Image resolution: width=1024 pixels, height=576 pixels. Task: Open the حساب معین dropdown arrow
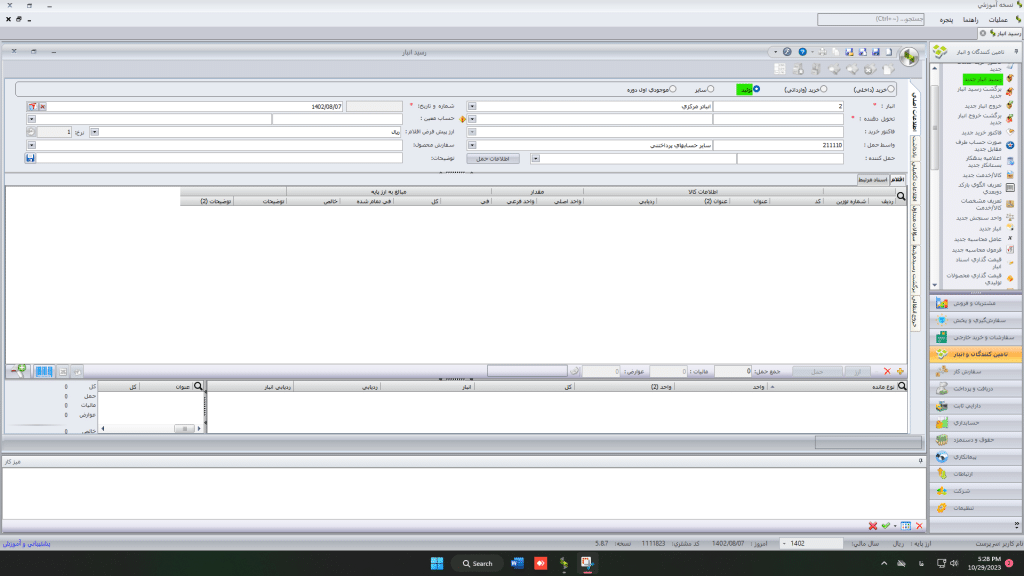click(31, 119)
